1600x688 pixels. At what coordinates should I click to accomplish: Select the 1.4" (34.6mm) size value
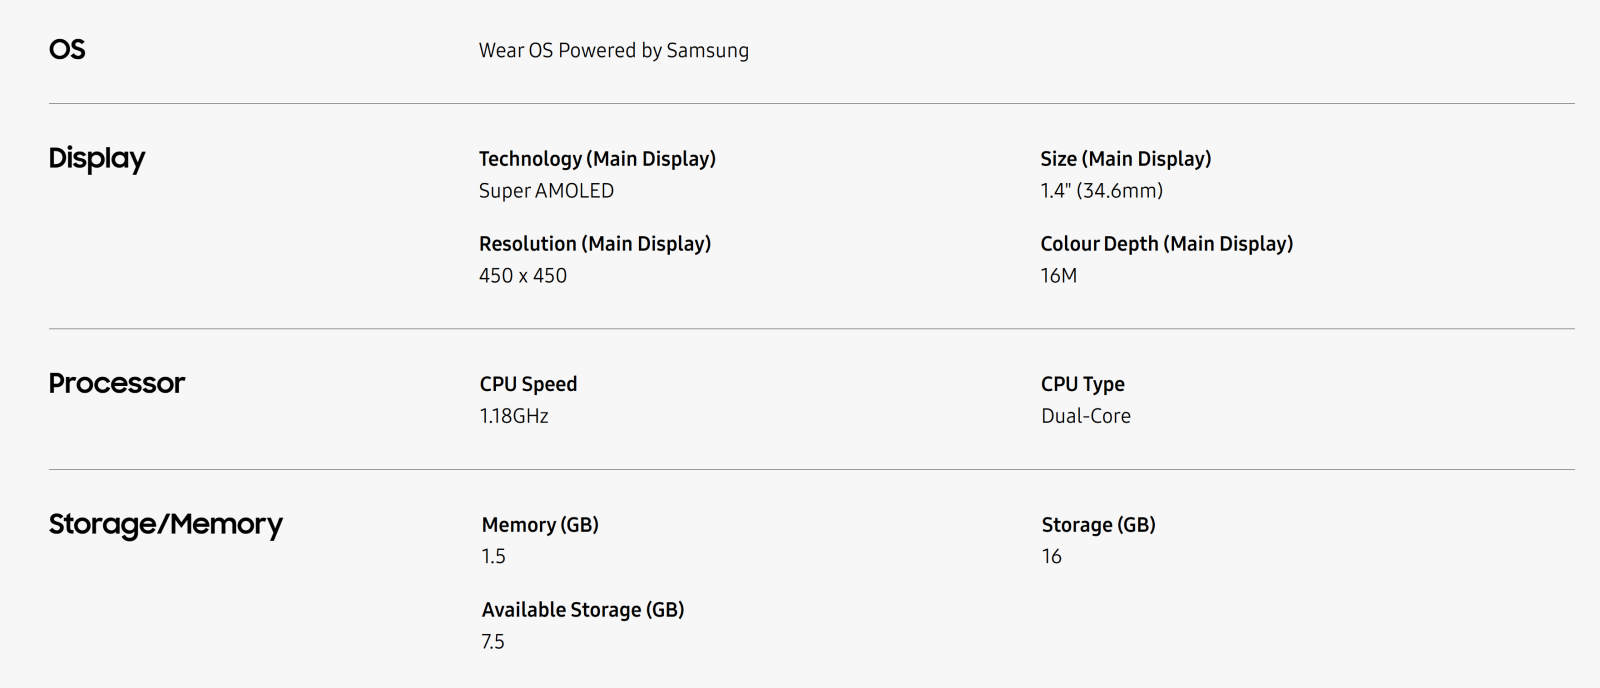(1101, 191)
